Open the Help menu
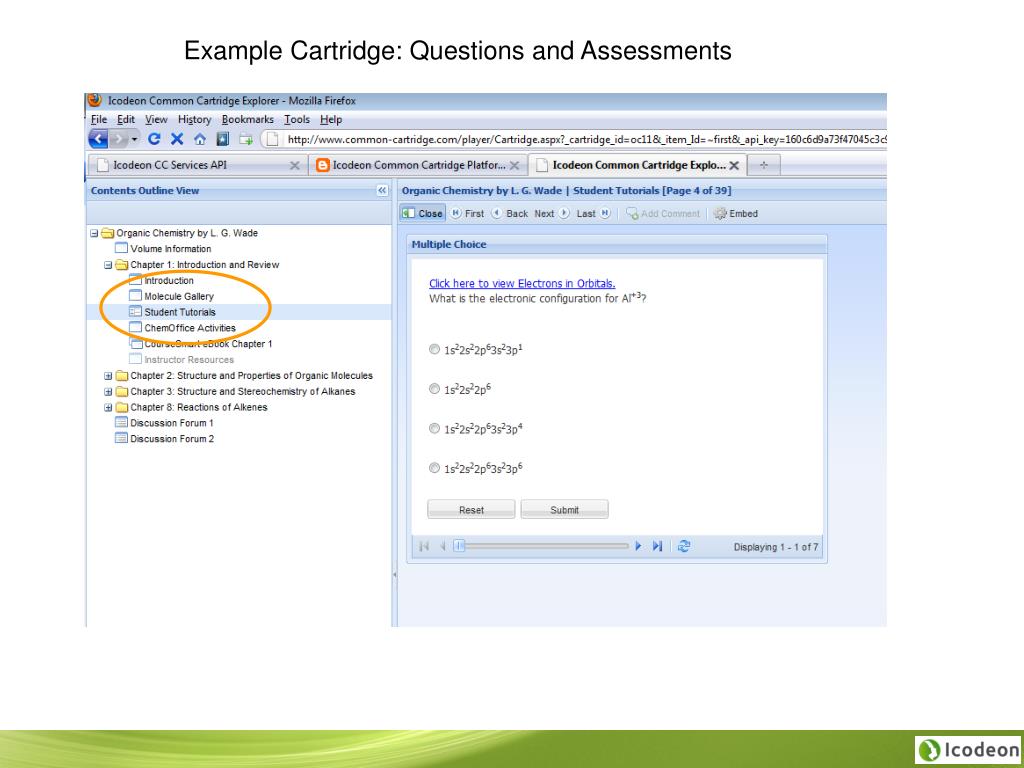The image size is (1024, 768). (331, 120)
